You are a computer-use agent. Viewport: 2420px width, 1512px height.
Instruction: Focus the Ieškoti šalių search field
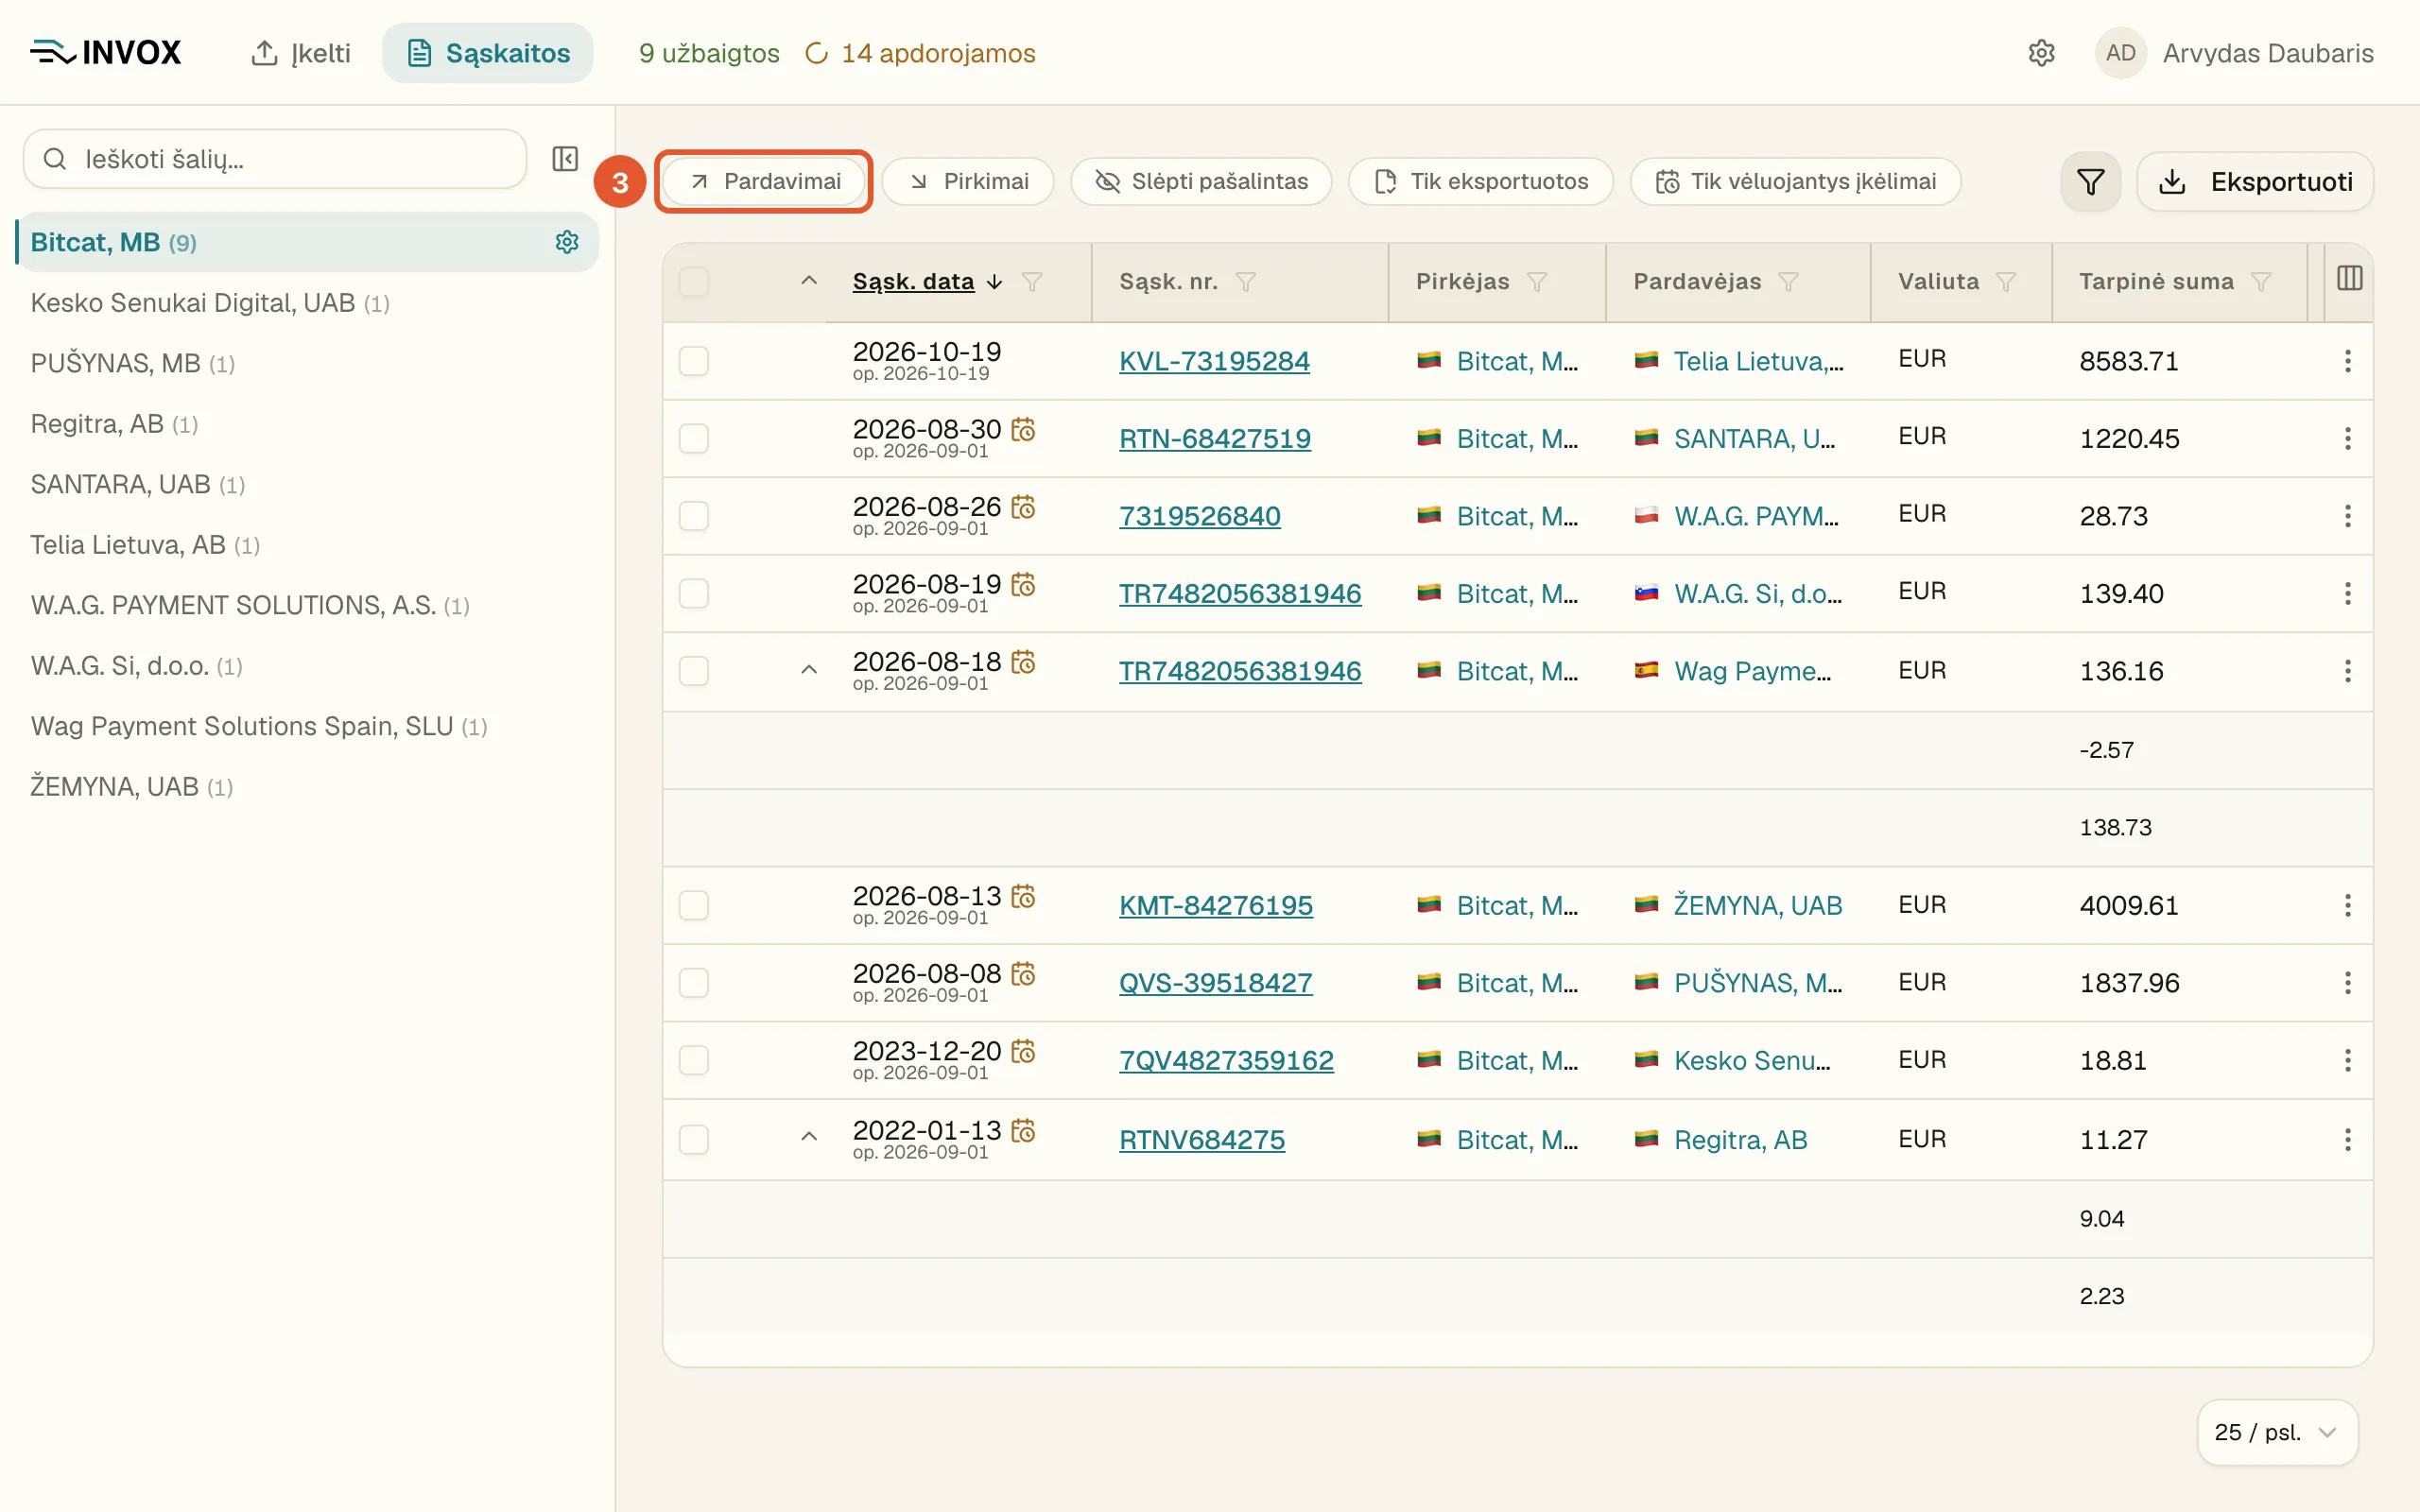click(x=275, y=159)
